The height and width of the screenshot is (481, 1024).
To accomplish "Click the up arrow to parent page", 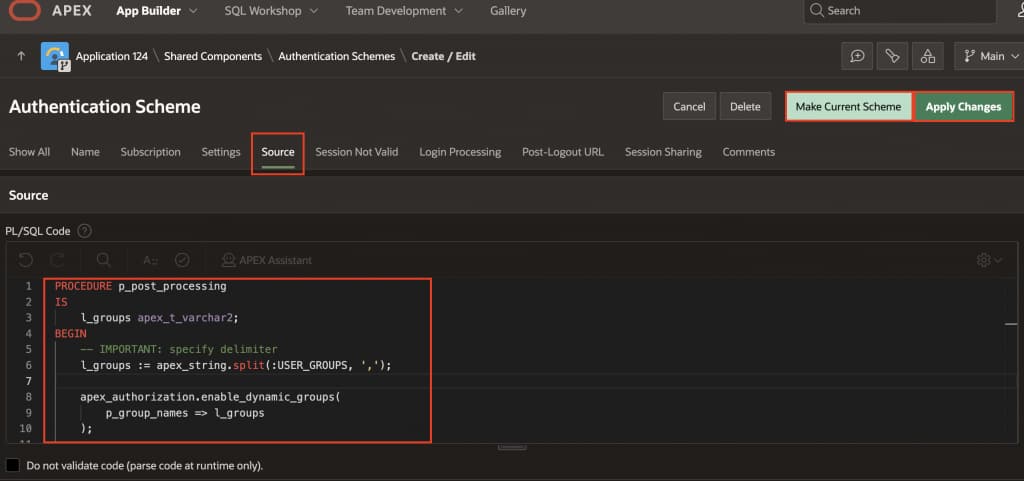I will (x=21, y=57).
